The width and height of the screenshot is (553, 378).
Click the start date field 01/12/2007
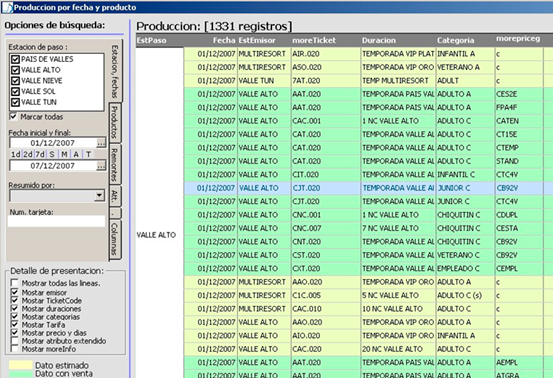(53, 143)
